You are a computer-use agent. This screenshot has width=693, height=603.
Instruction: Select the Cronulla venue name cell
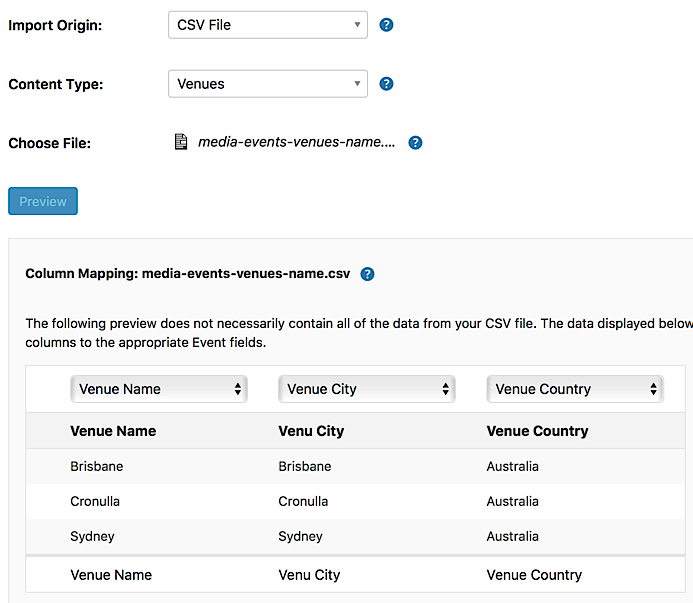(x=95, y=501)
